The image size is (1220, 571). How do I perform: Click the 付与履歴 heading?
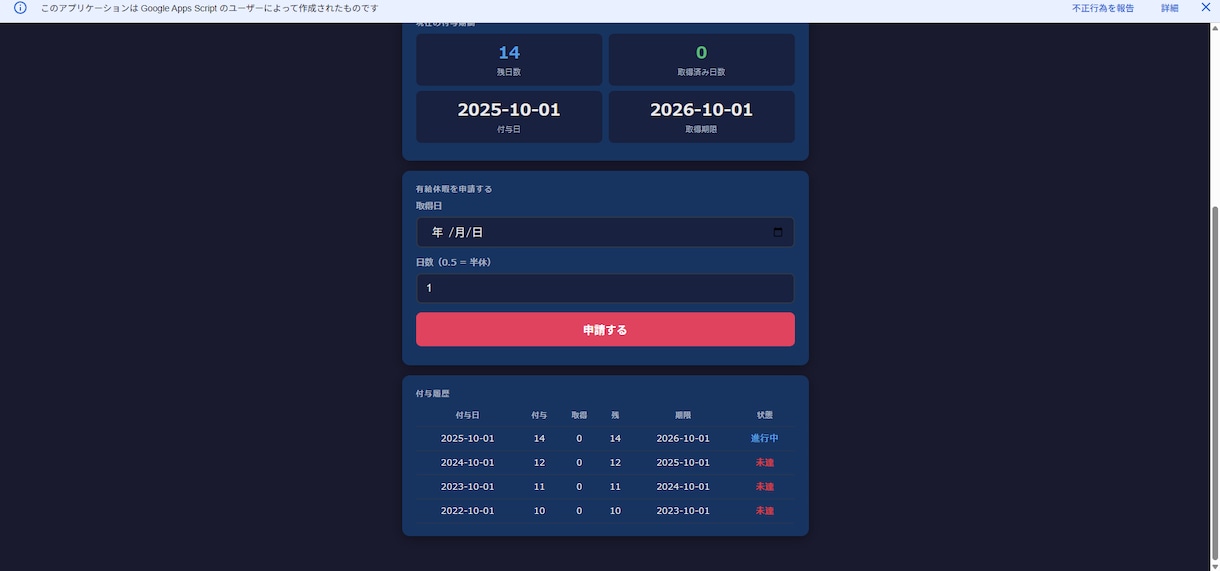433,394
